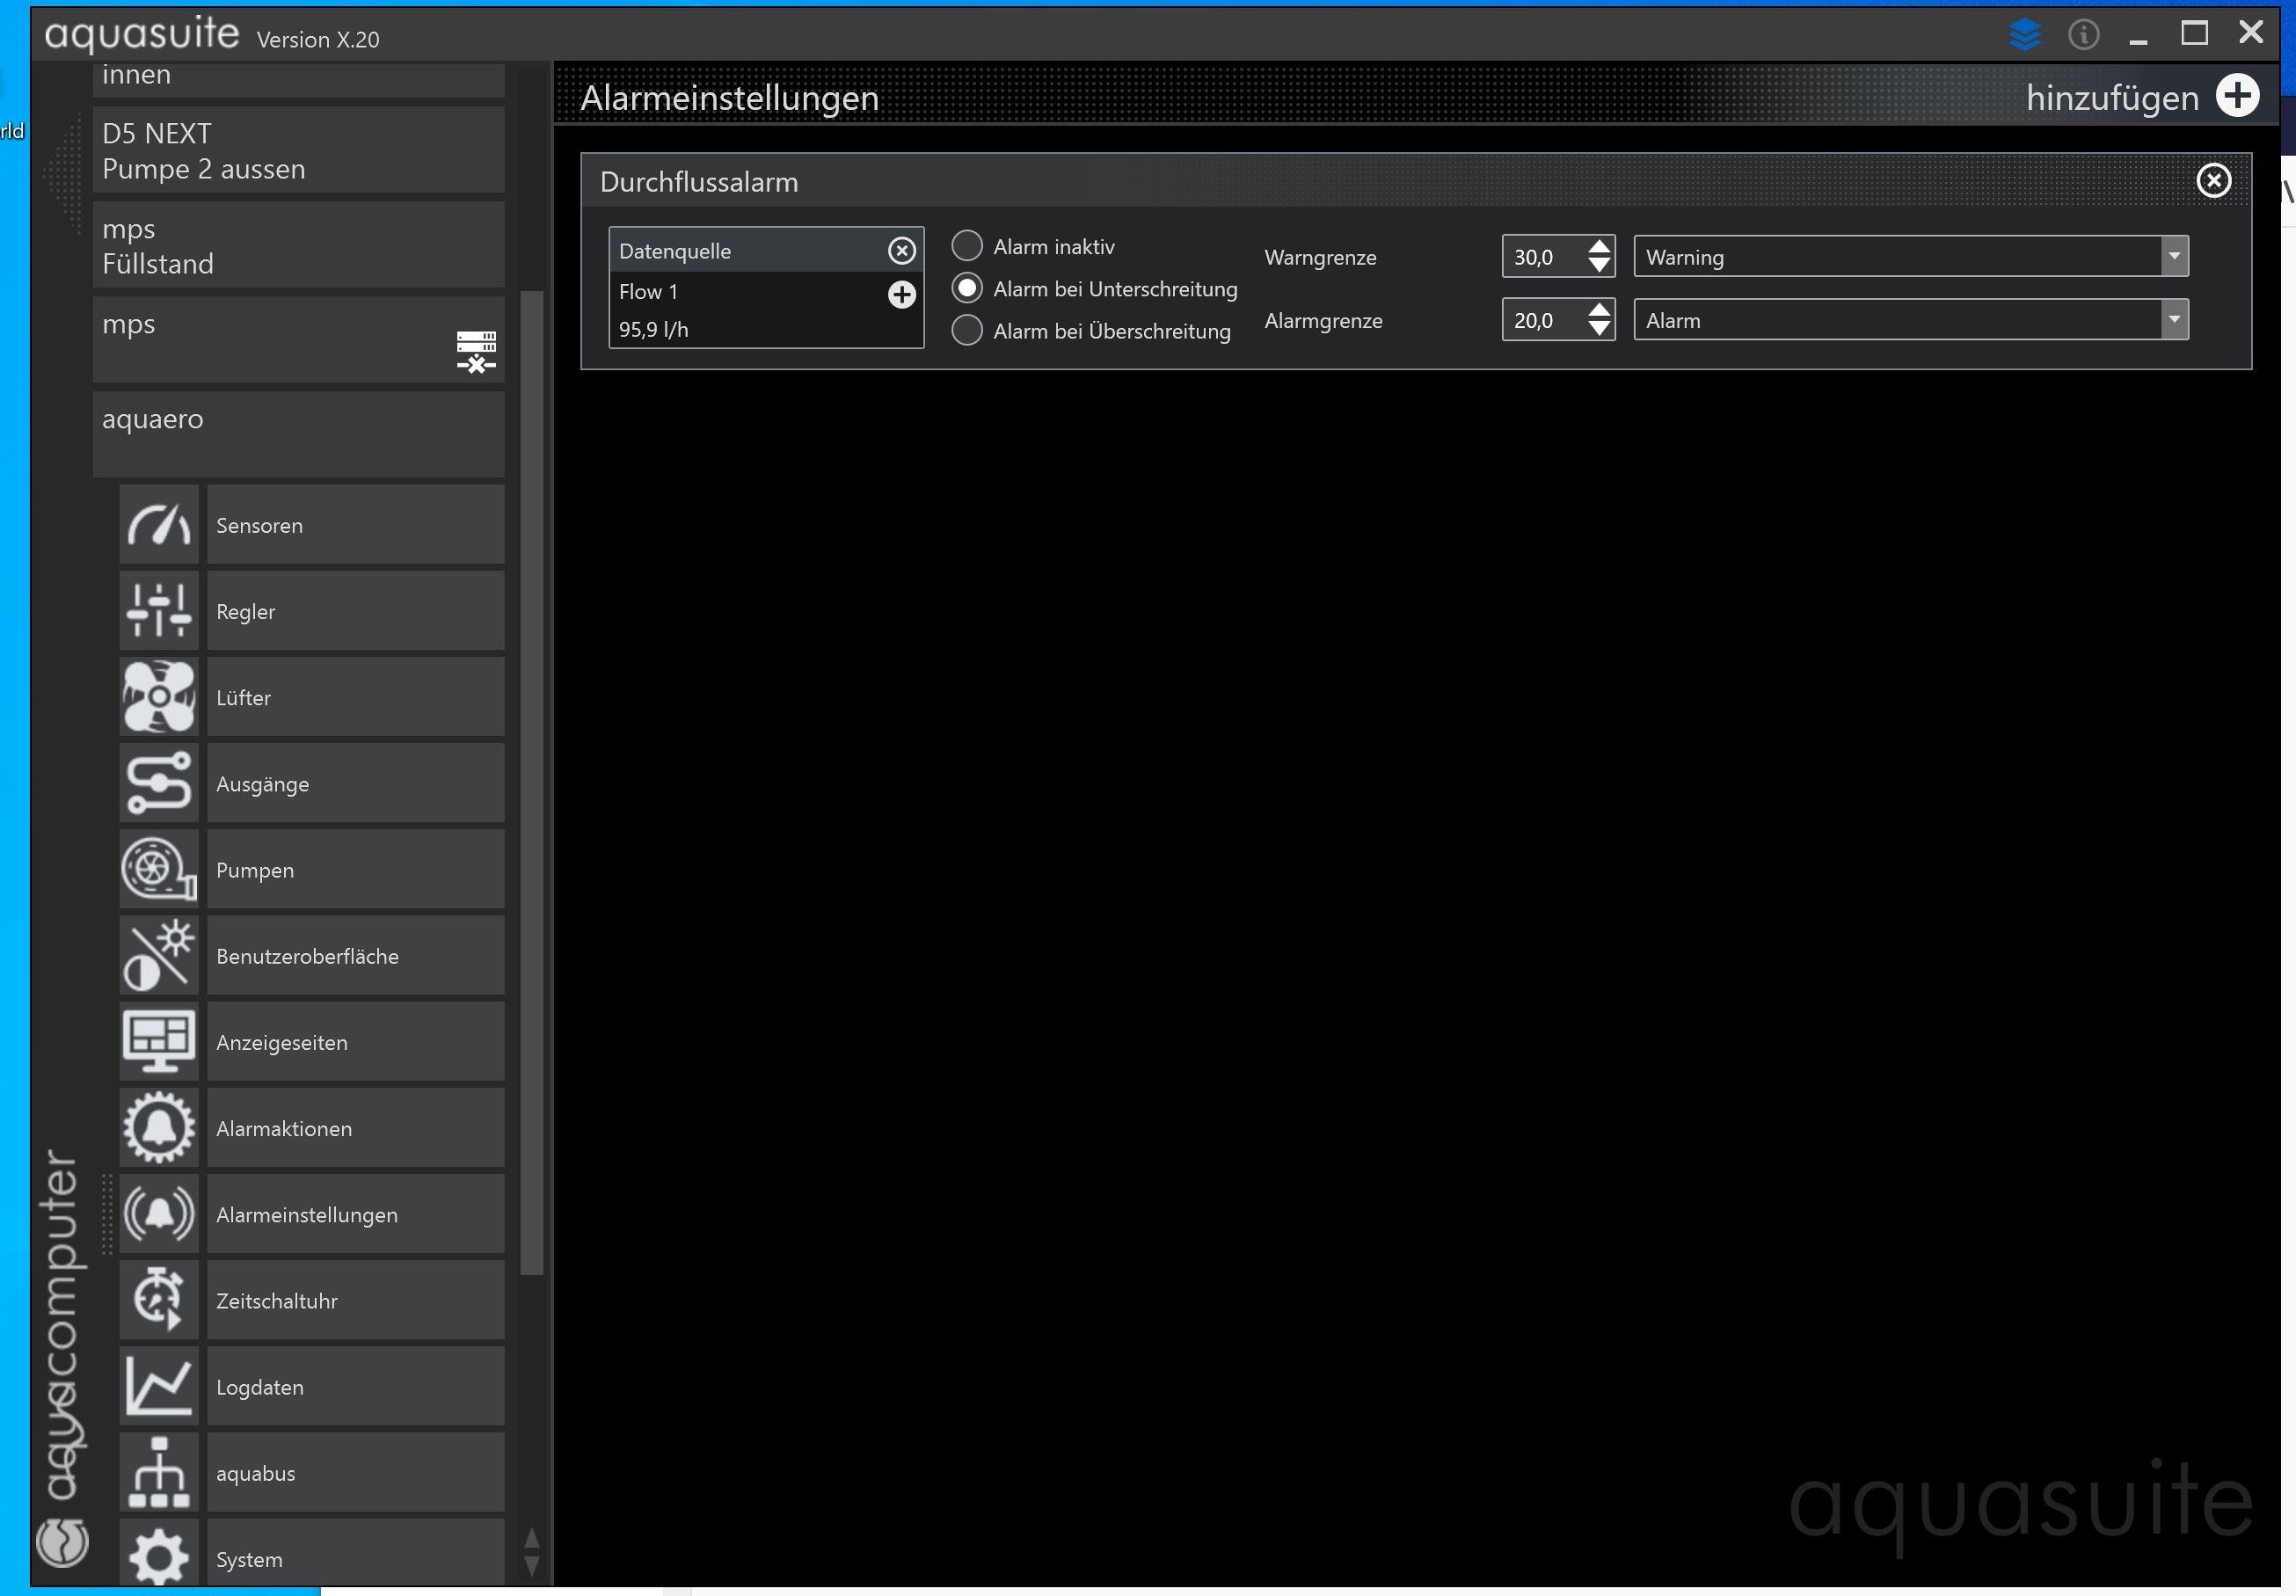Image resolution: width=2296 pixels, height=1596 pixels.
Task: Click the blue layers icon in title bar
Action: pyautogui.click(x=2024, y=34)
